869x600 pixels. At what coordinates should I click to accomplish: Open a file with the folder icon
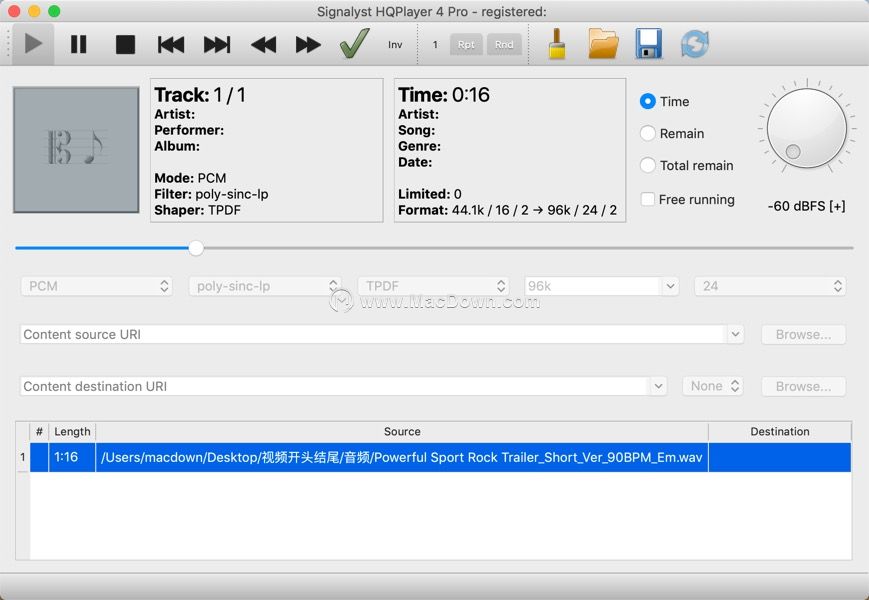603,44
